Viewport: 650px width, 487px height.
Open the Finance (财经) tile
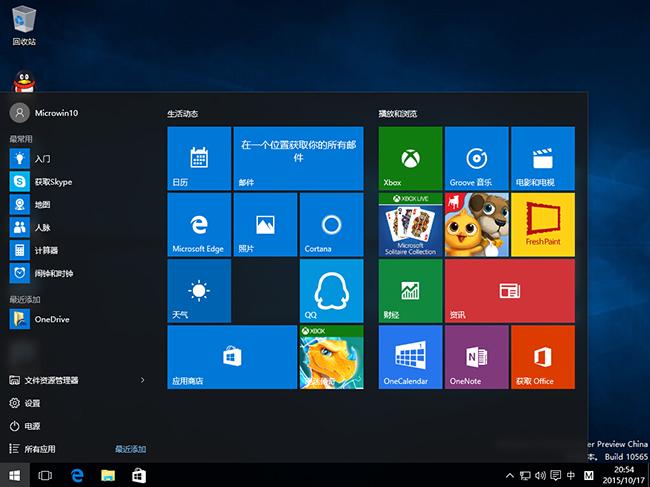click(410, 291)
